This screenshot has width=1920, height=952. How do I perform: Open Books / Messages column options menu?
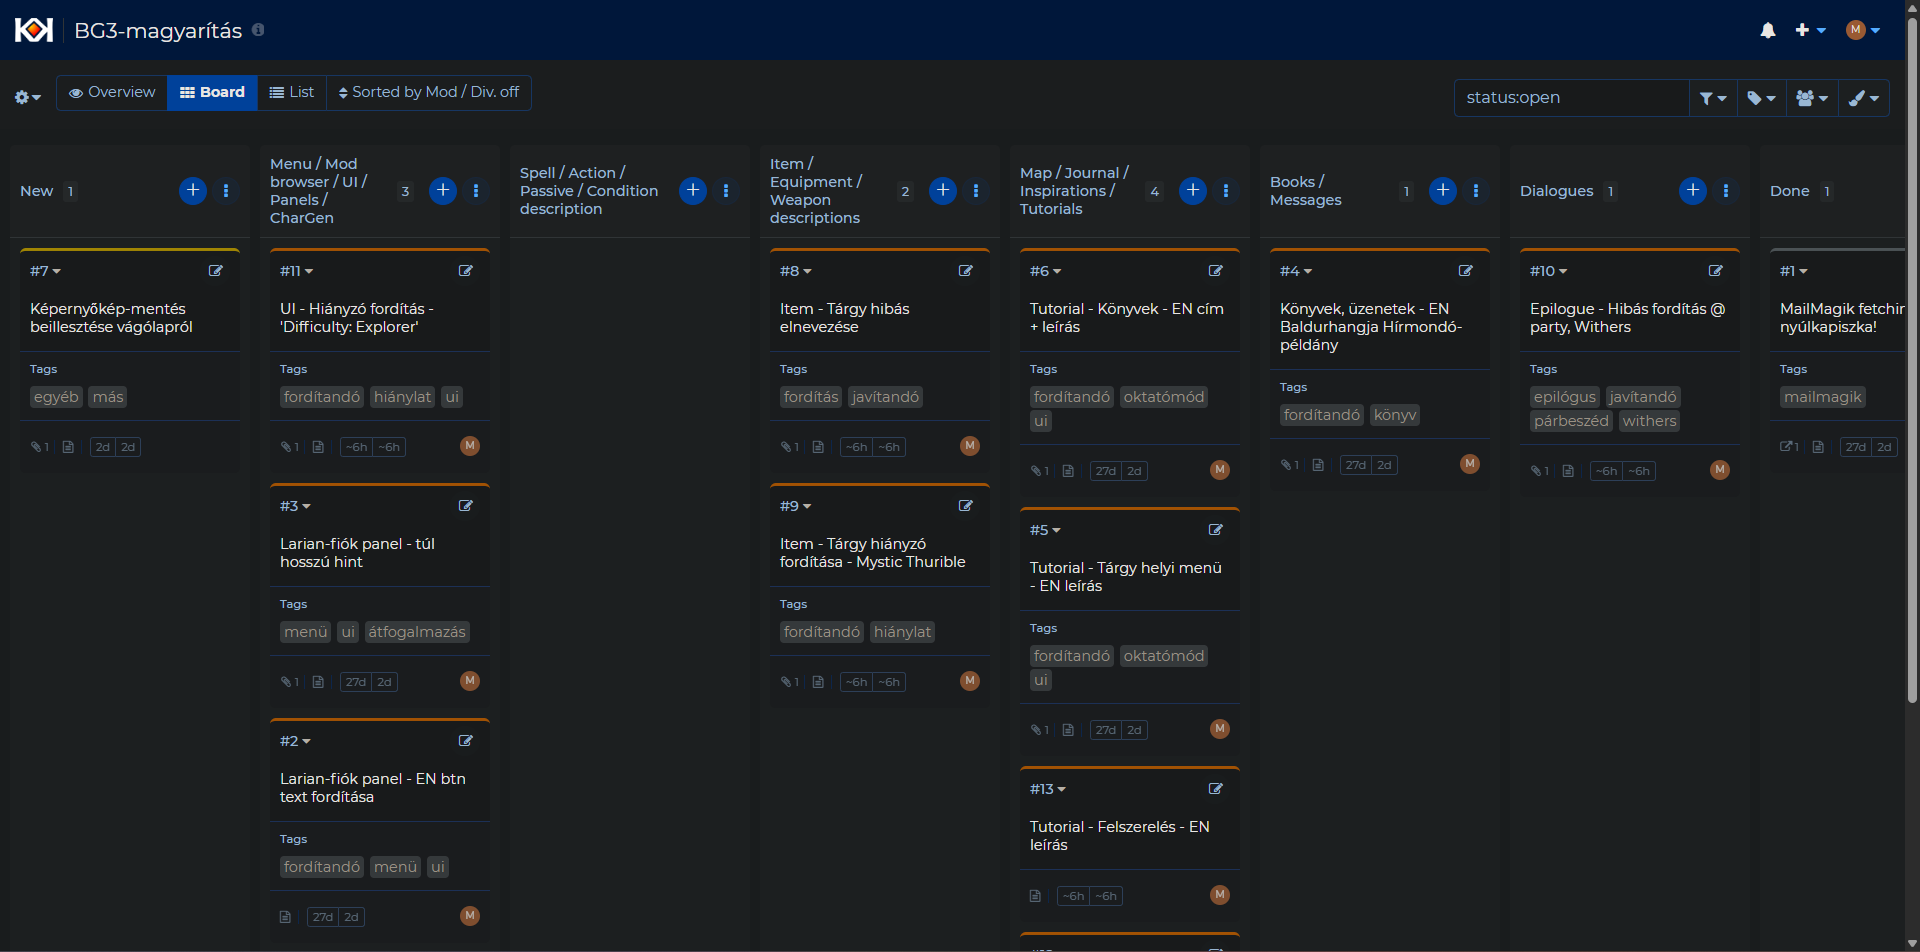1476,191
